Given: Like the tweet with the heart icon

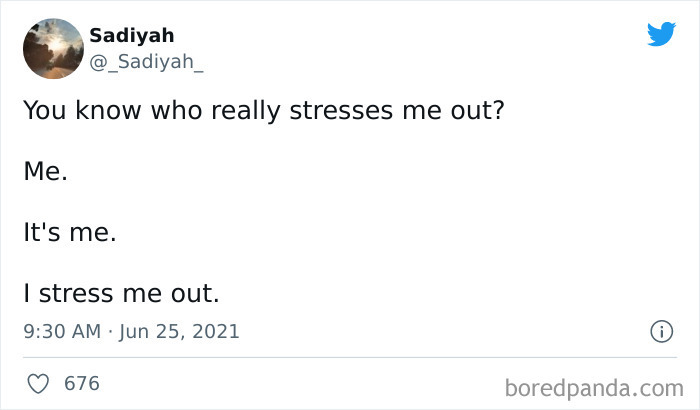Looking at the screenshot, I should pyautogui.click(x=38, y=383).
